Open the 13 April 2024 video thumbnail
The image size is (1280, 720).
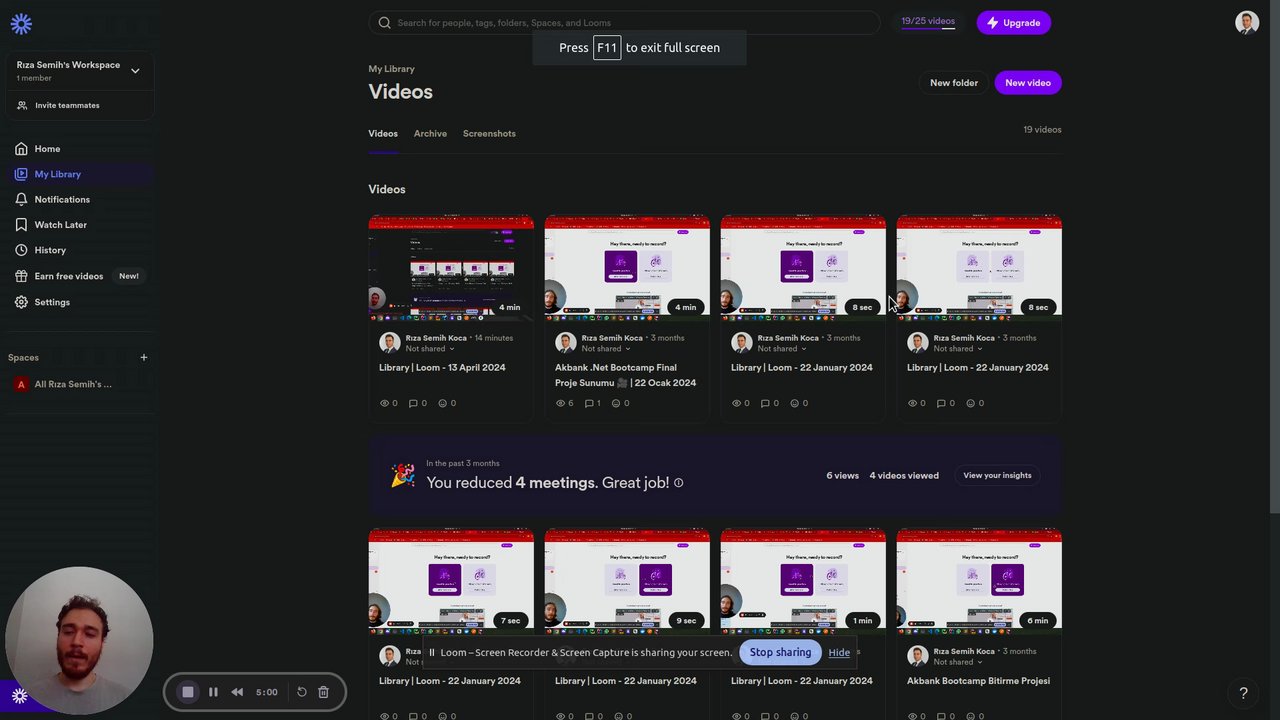451,267
